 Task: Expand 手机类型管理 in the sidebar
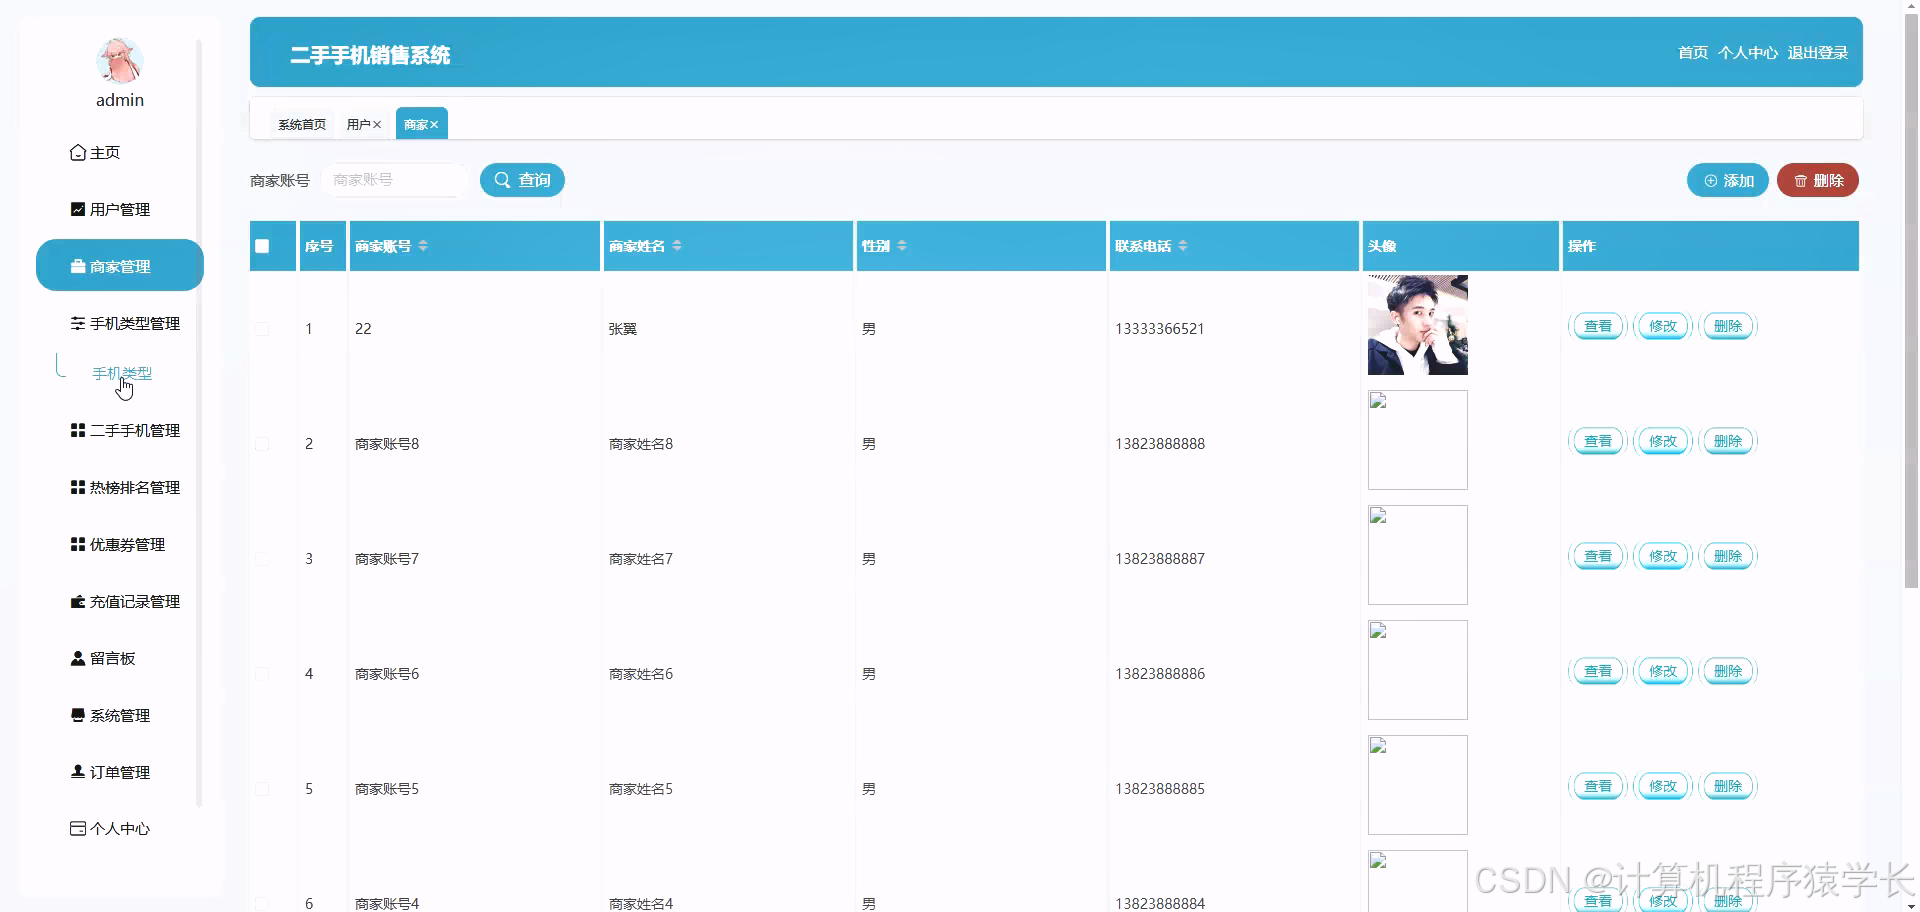(x=125, y=324)
